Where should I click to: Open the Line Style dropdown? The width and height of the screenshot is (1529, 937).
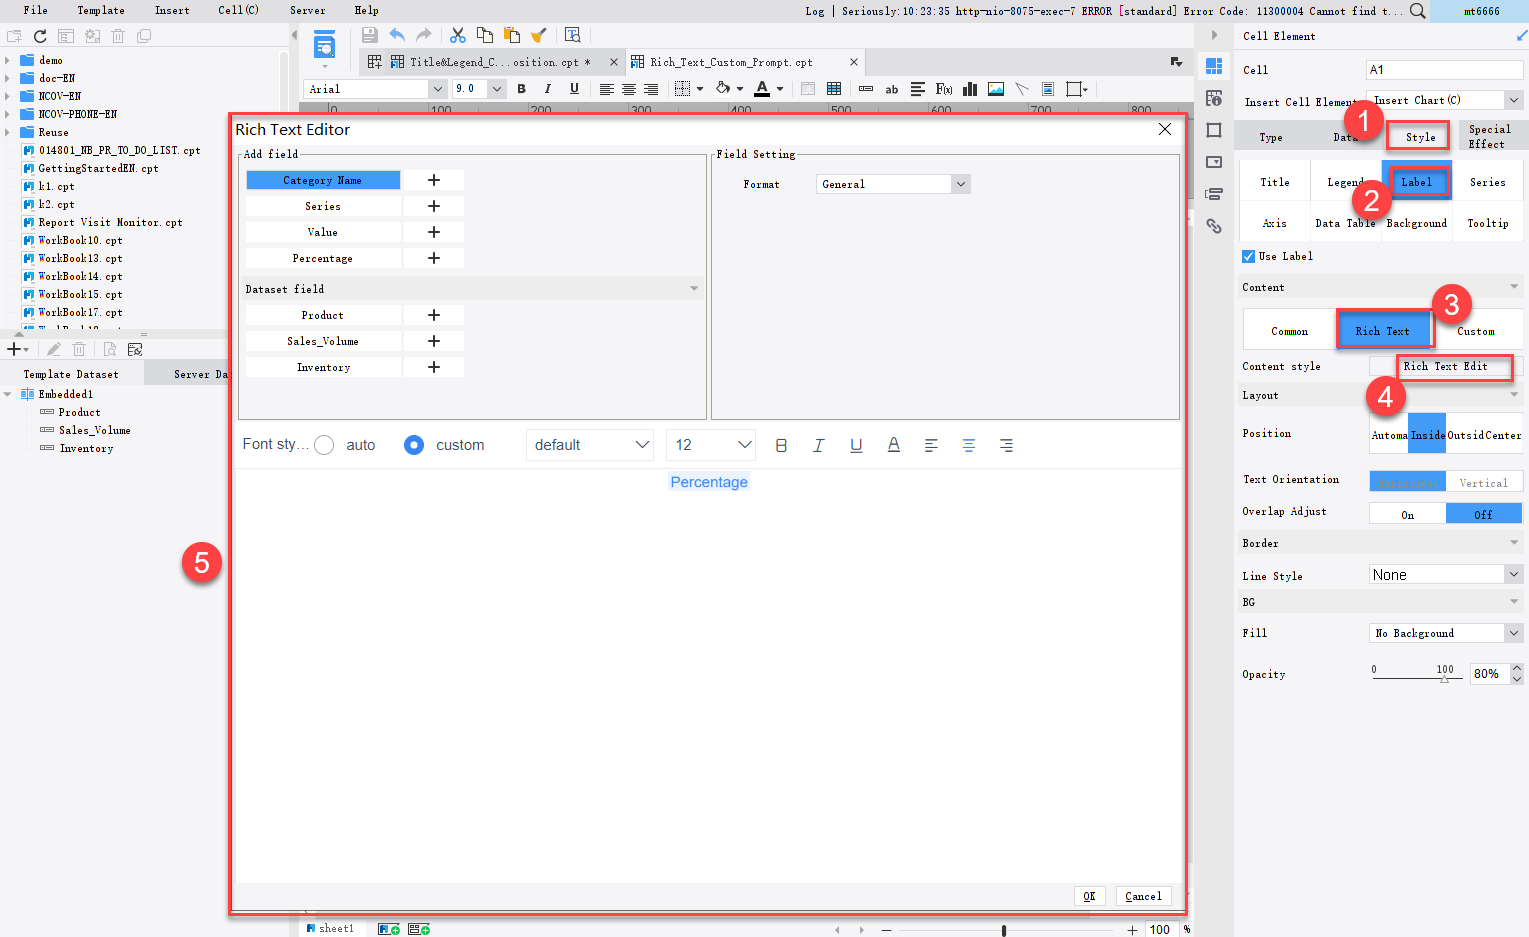tap(1445, 574)
